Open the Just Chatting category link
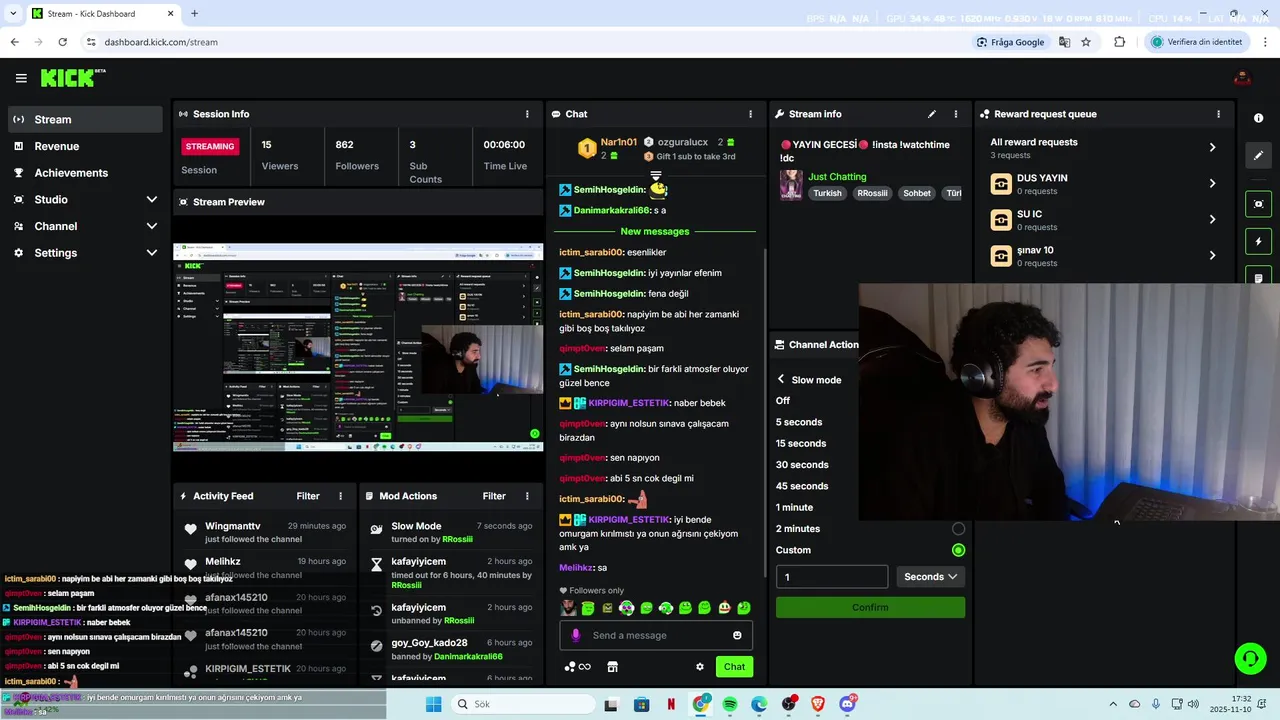The image size is (1280, 720). click(837, 177)
